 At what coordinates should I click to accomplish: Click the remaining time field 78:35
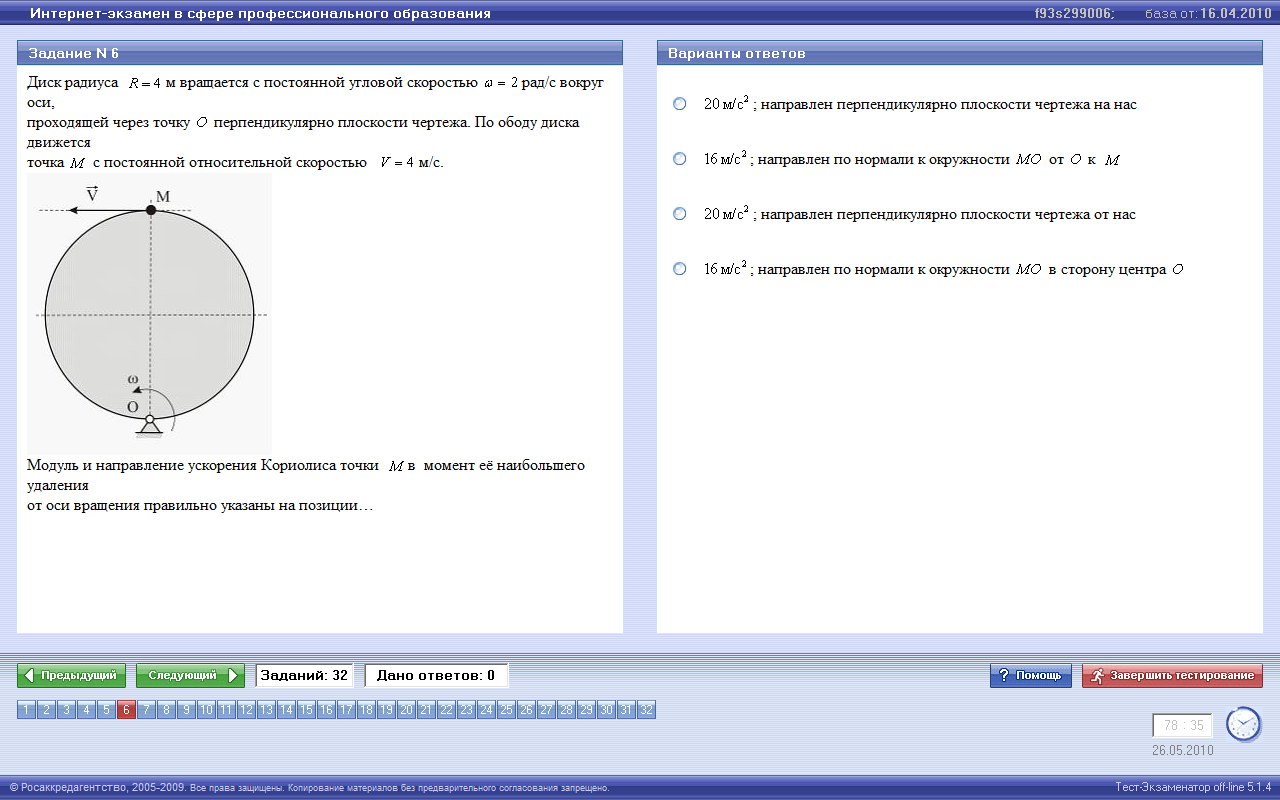point(1182,726)
